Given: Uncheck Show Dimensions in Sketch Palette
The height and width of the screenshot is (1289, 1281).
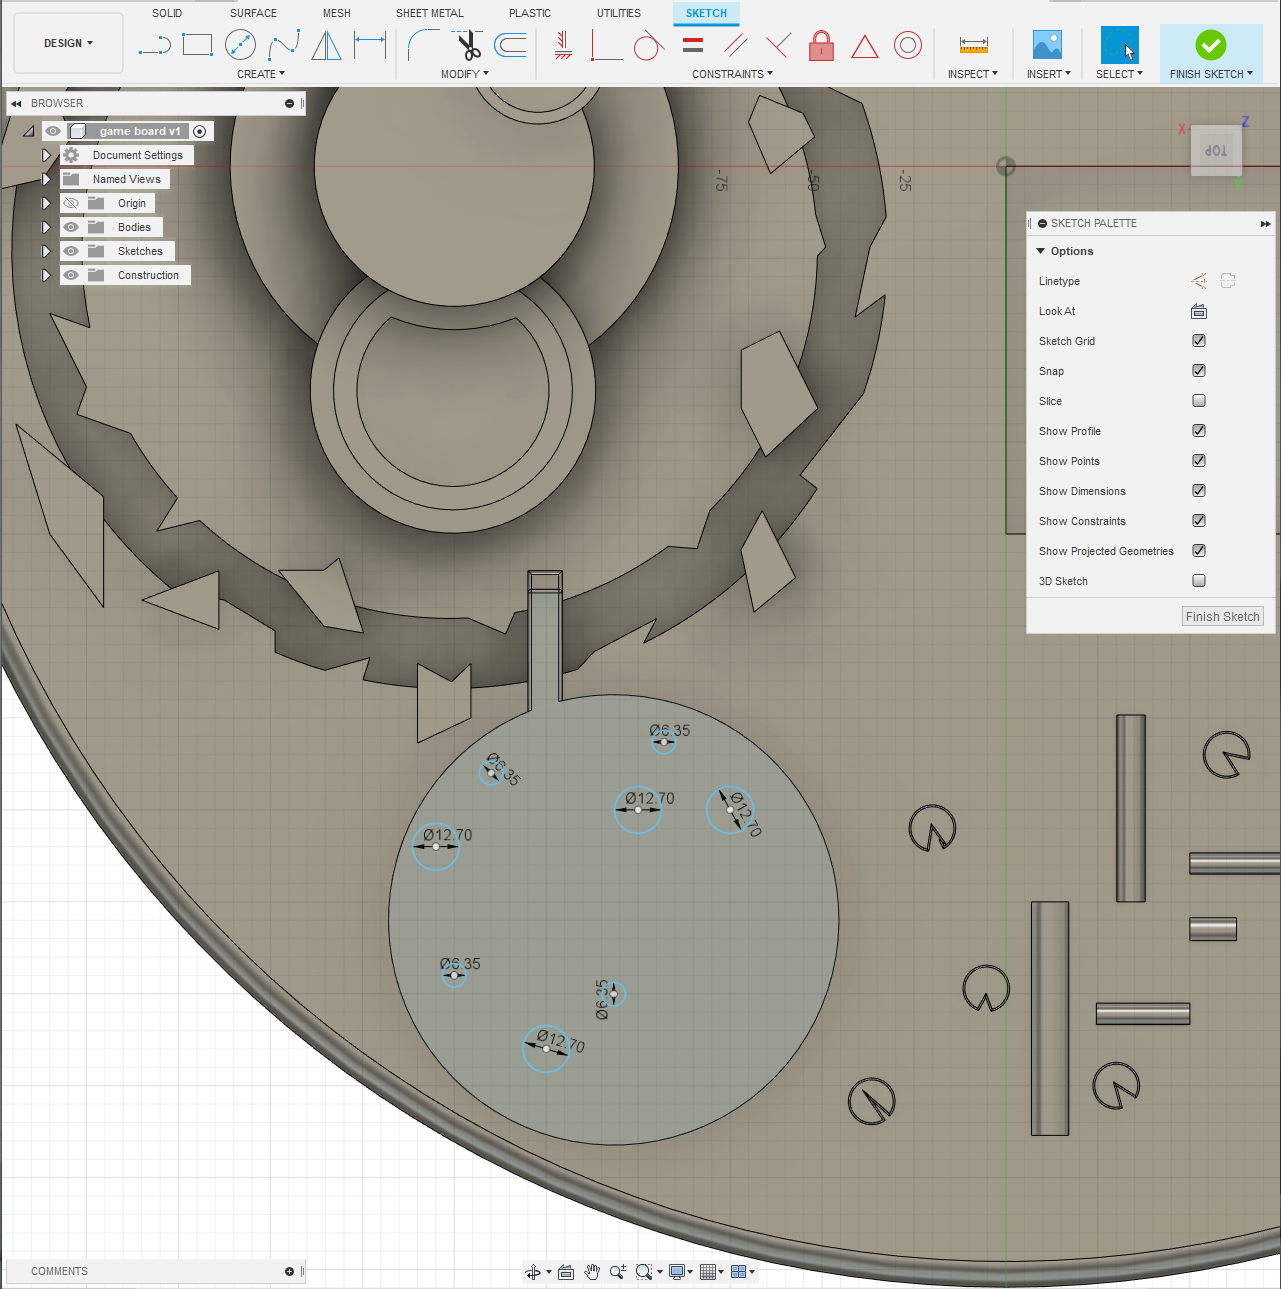Looking at the screenshot, I should [1198, 490].
